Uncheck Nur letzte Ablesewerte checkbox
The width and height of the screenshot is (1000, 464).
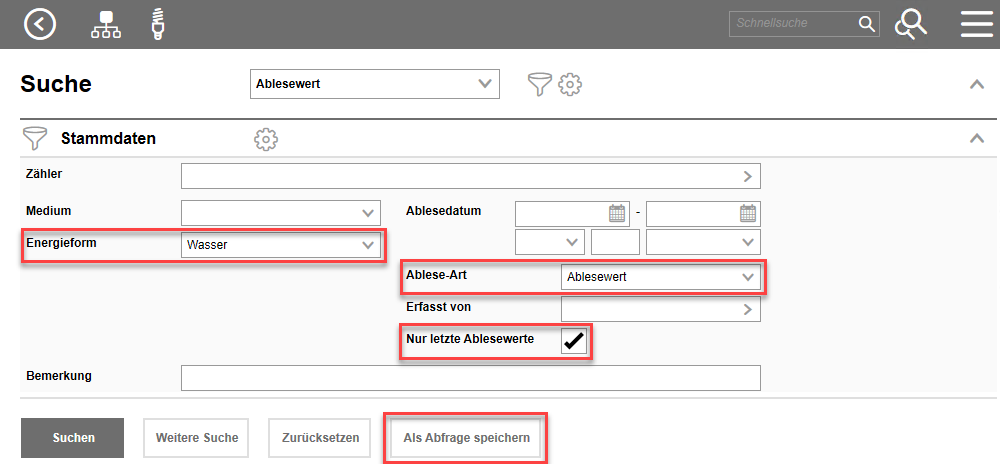(574, 340)
